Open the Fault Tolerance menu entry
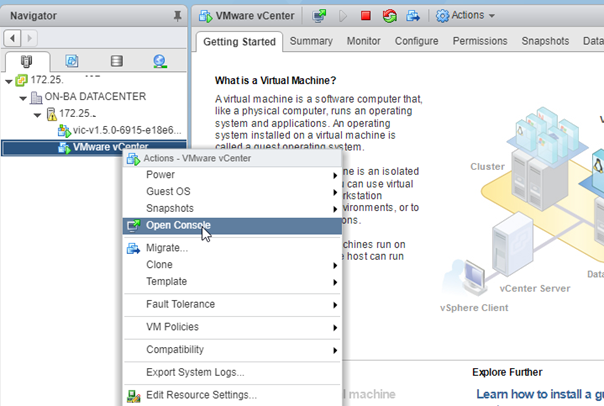604x406 pixels. (x=232, y=304)
